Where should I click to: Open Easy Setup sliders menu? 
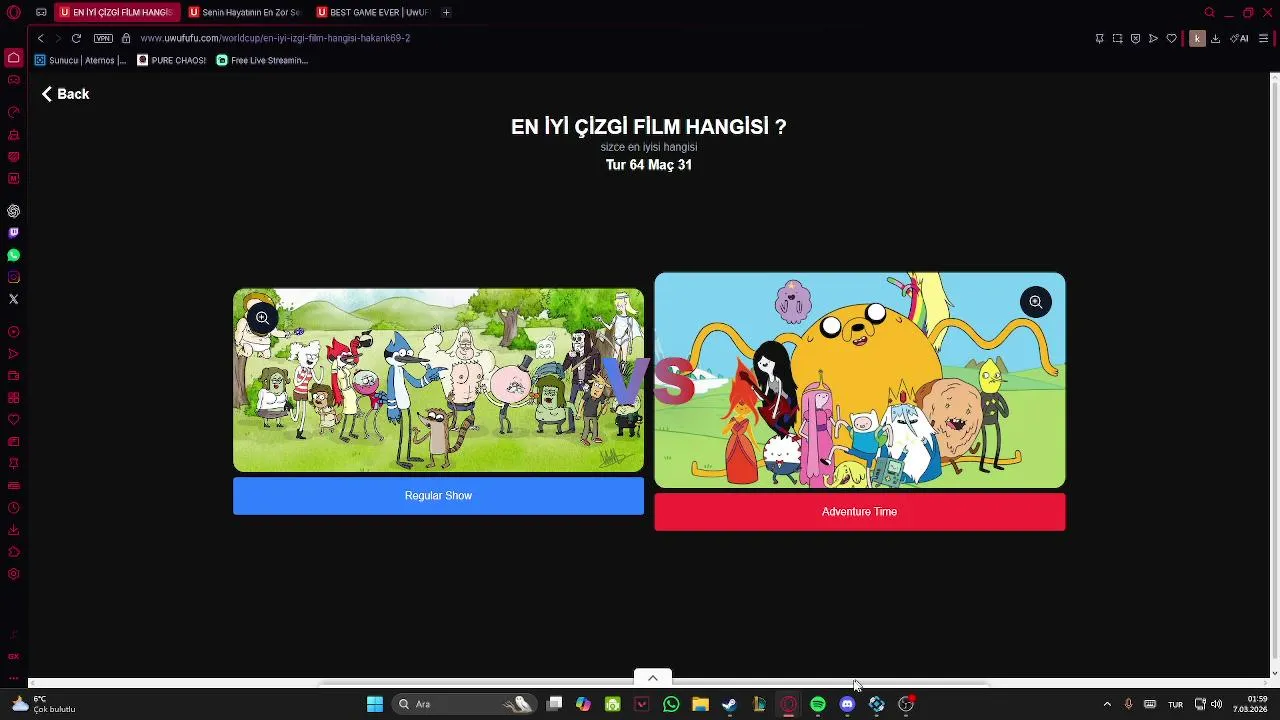click(1264, 38)
